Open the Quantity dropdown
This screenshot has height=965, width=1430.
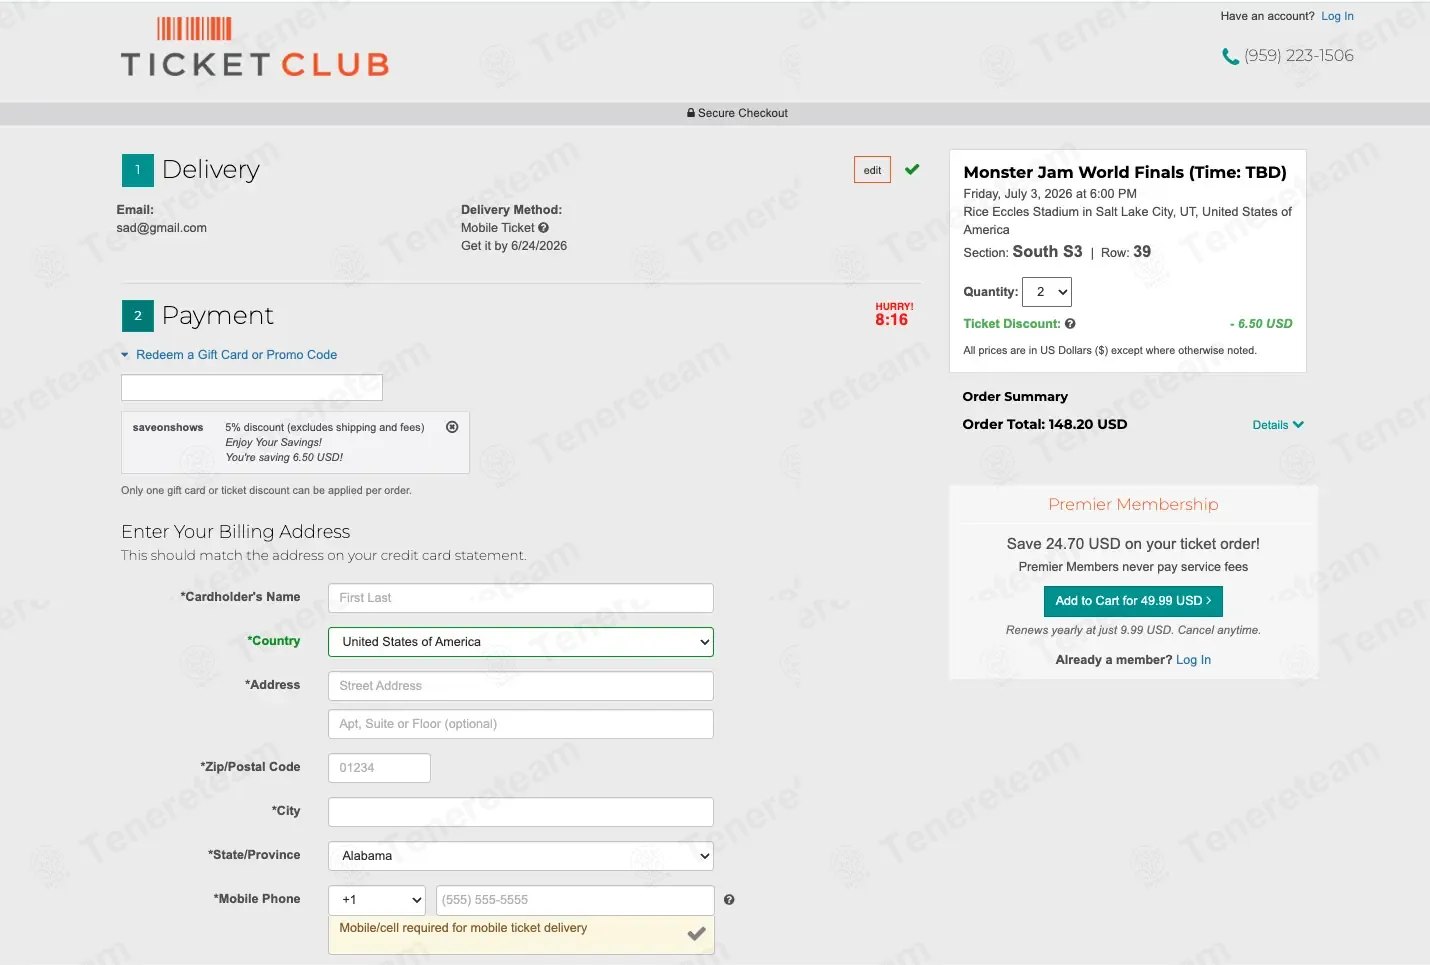click(1047, 292)
